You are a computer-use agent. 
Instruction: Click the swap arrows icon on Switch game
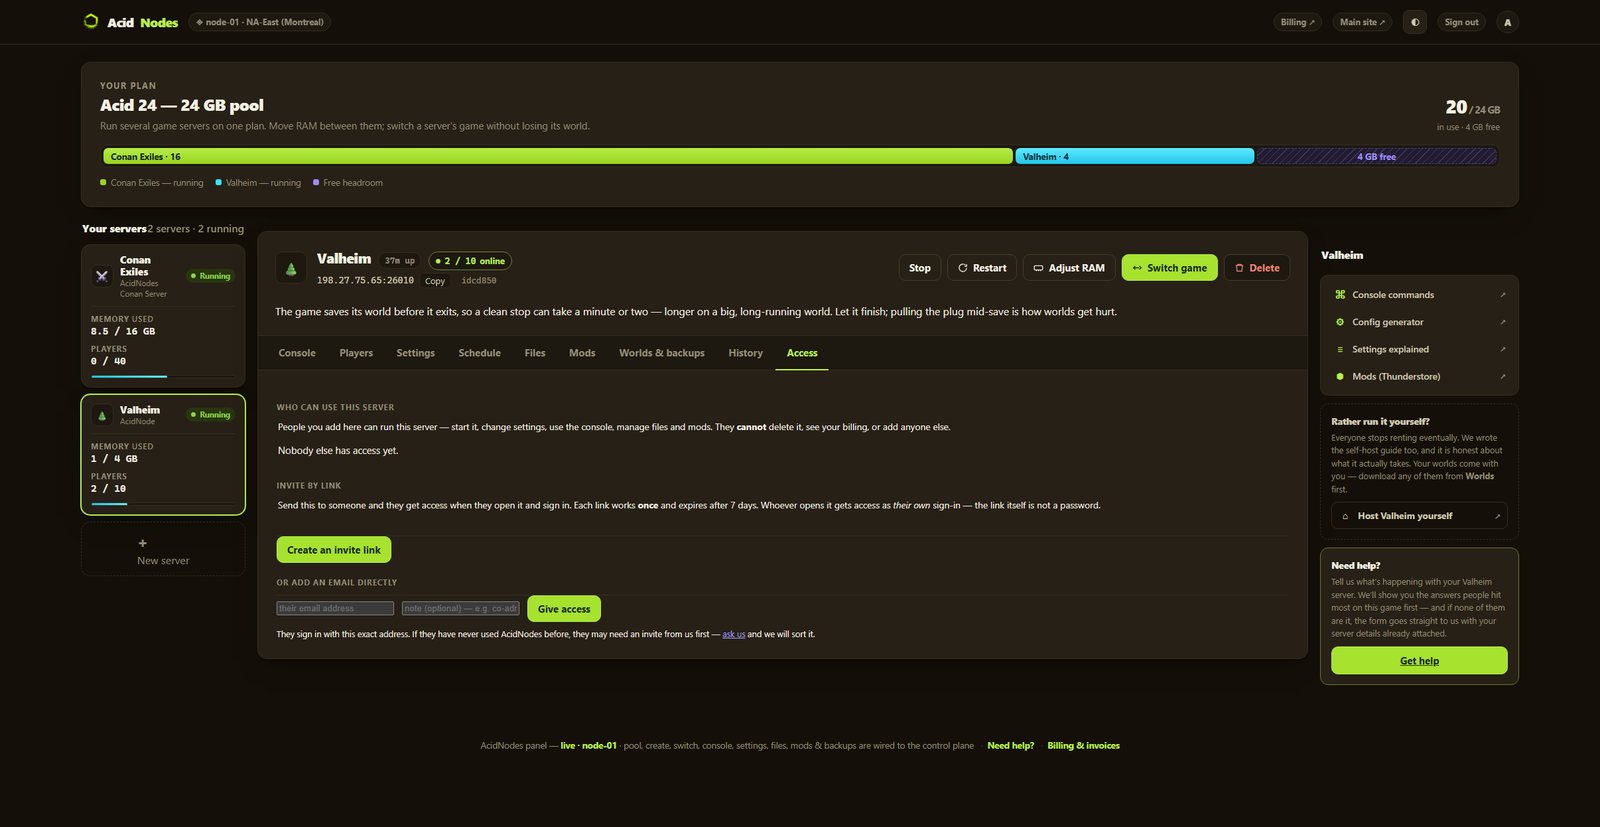click(1137, 268)
